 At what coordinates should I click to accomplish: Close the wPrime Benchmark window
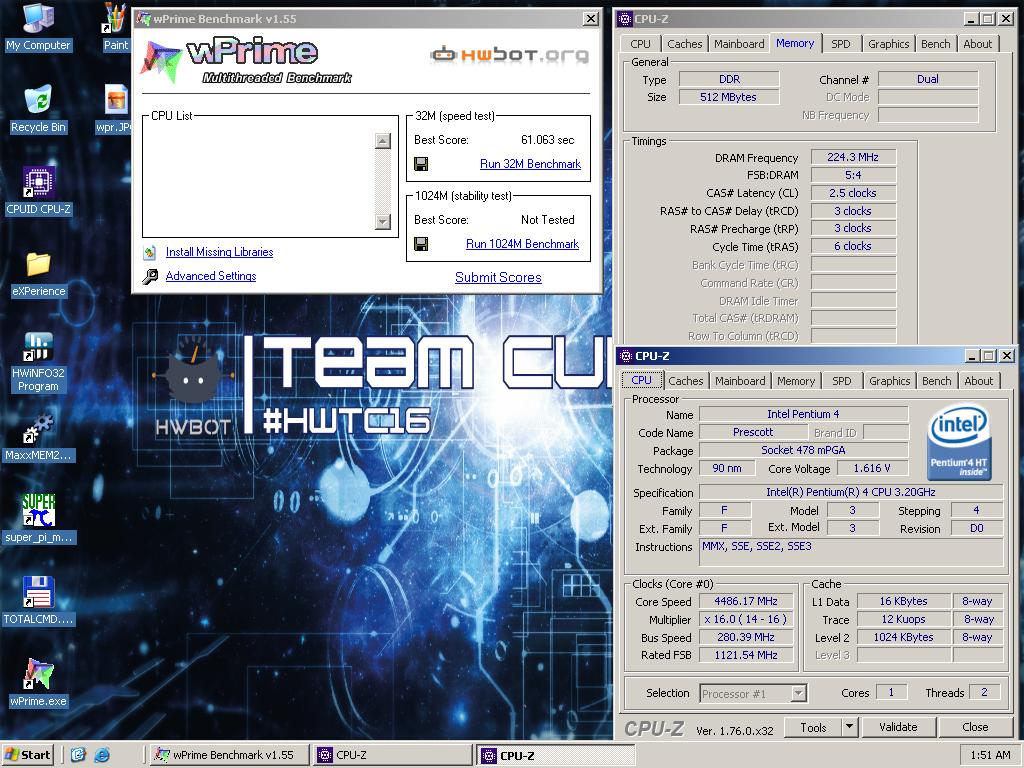point(590,19)
